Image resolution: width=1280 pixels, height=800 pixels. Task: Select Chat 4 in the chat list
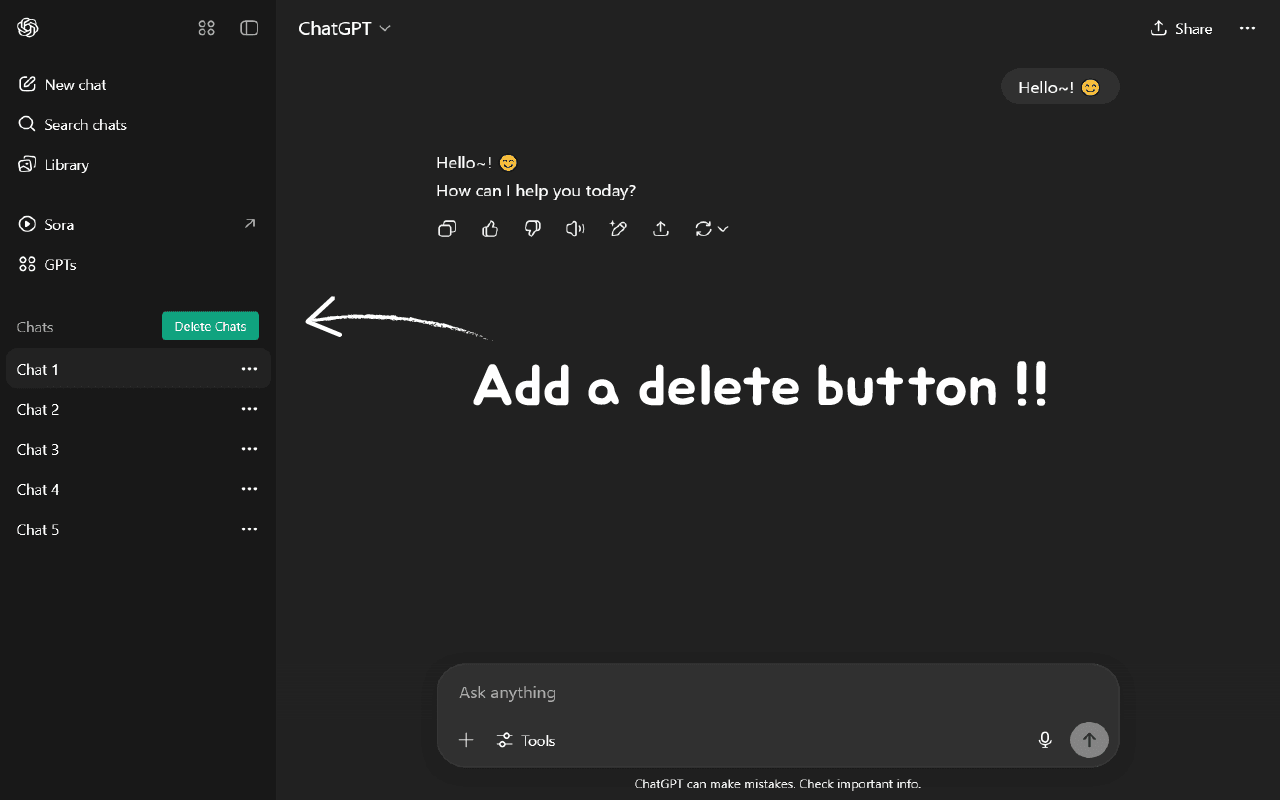(138, 489)
